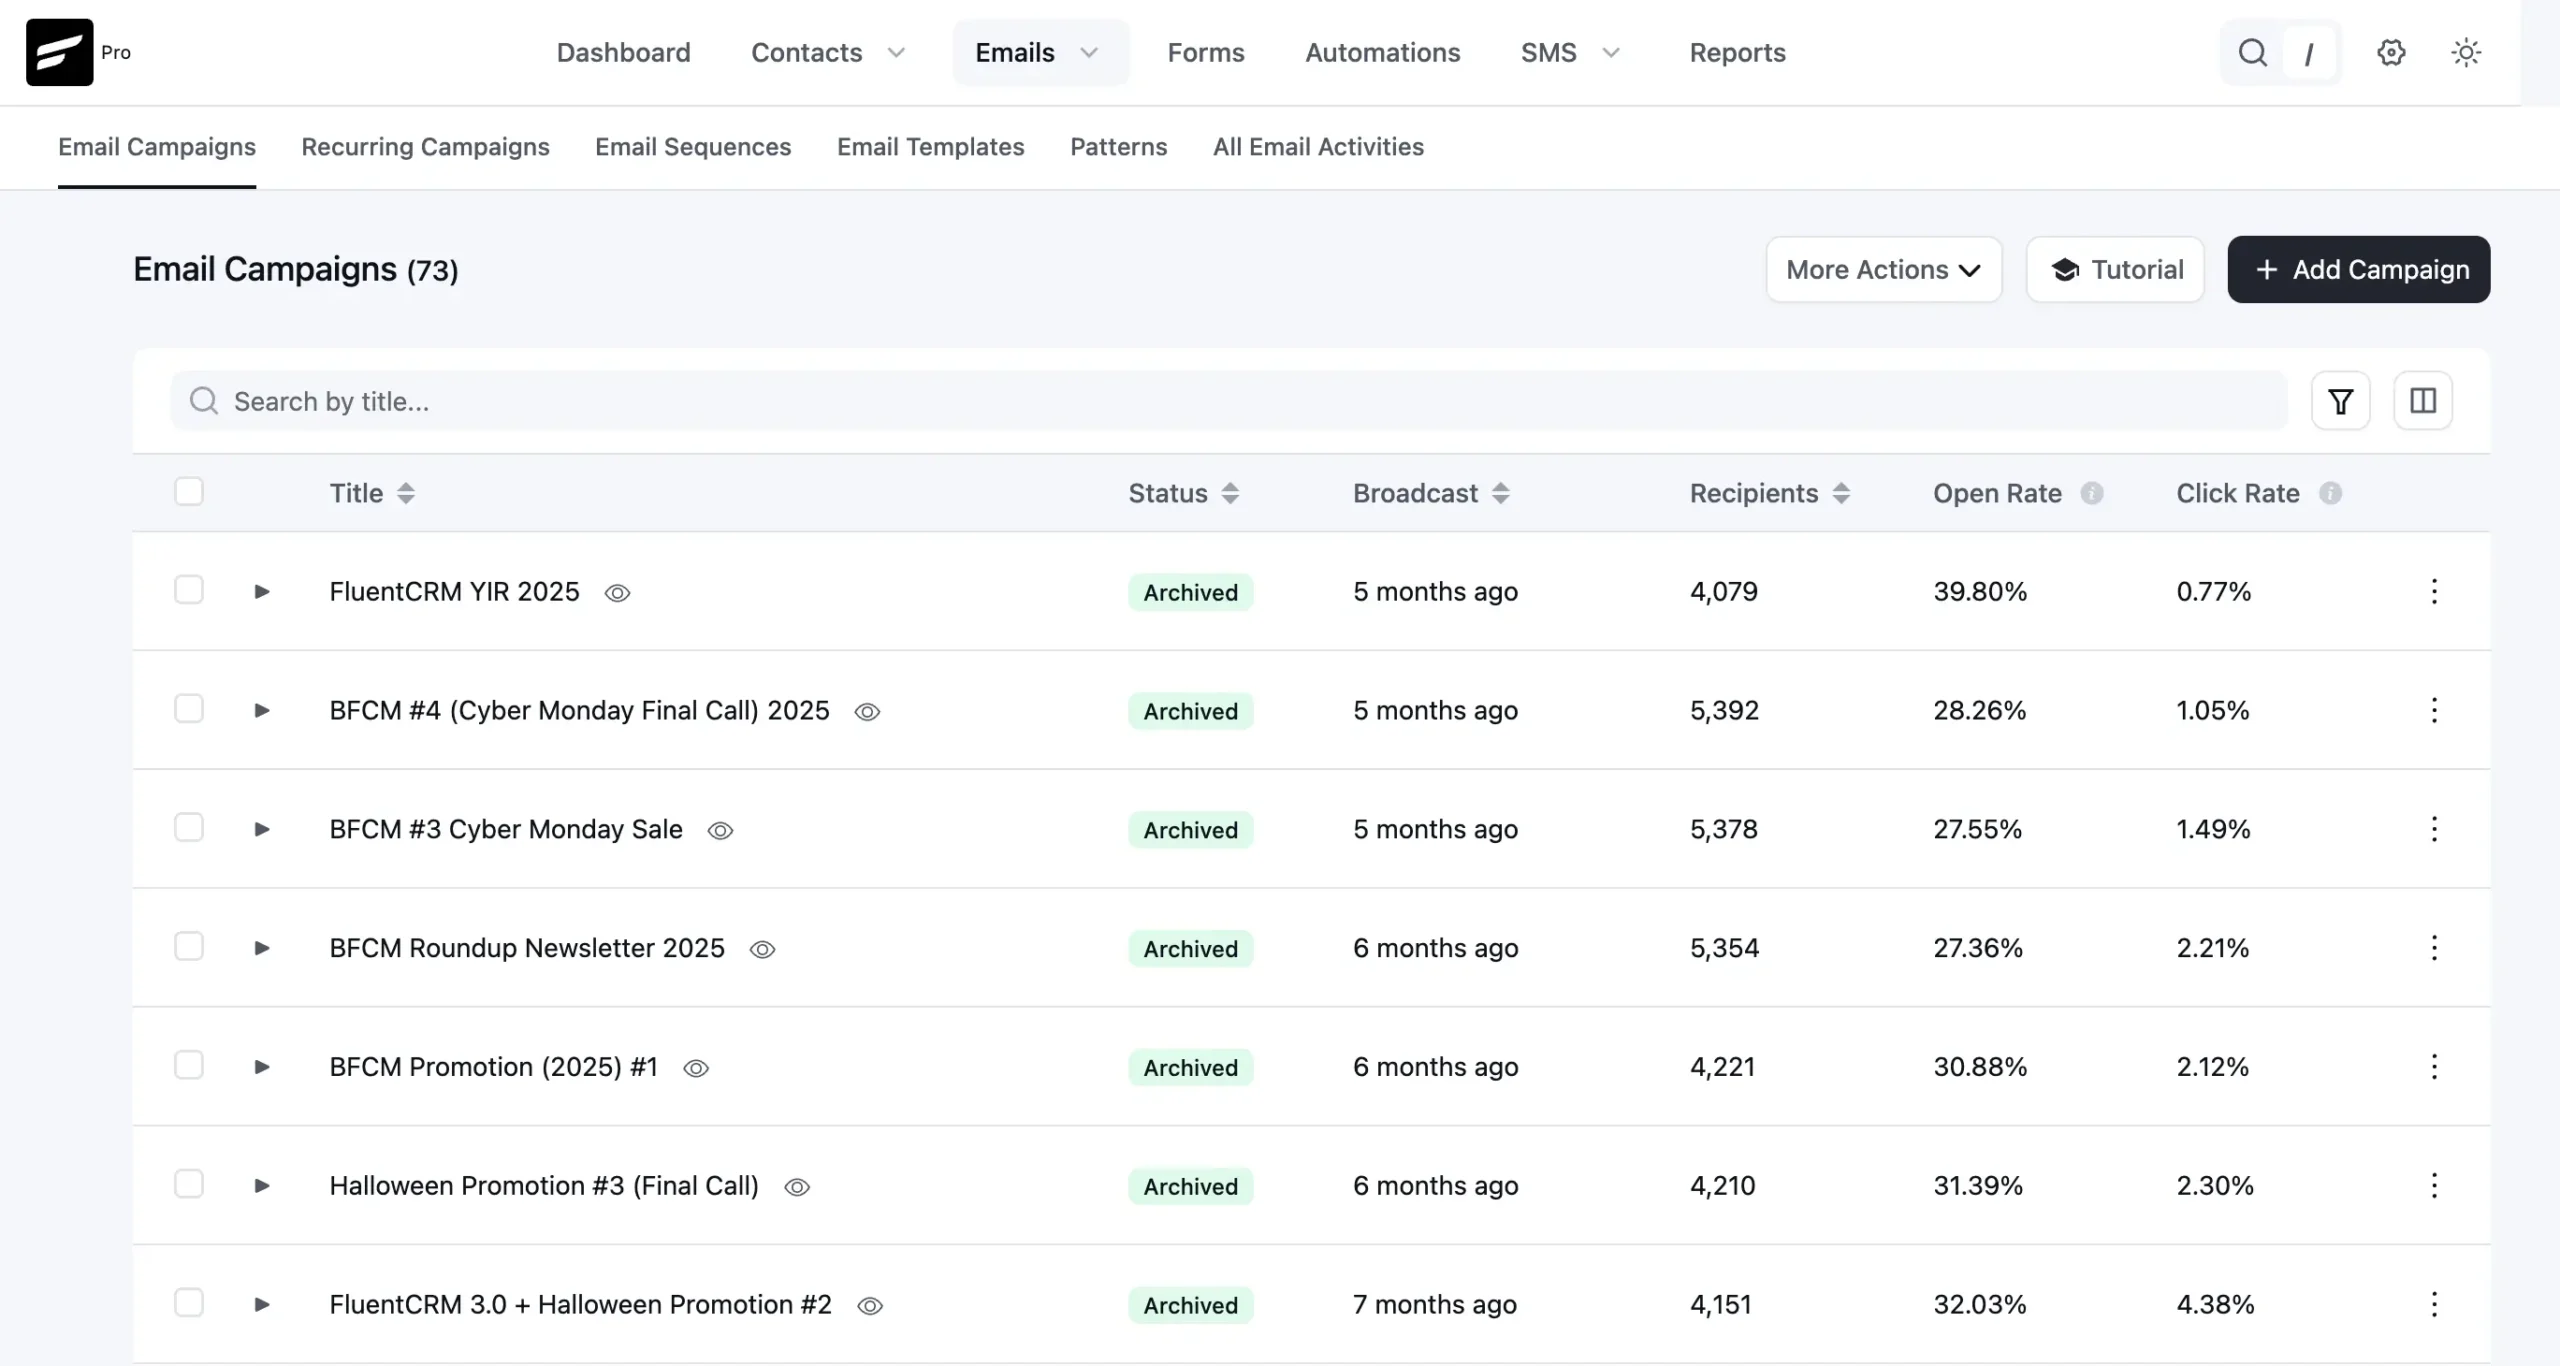Viewport: 2560px width, 1366px height.
Task: Open the Patterns tab
Action: [1118, 147]
